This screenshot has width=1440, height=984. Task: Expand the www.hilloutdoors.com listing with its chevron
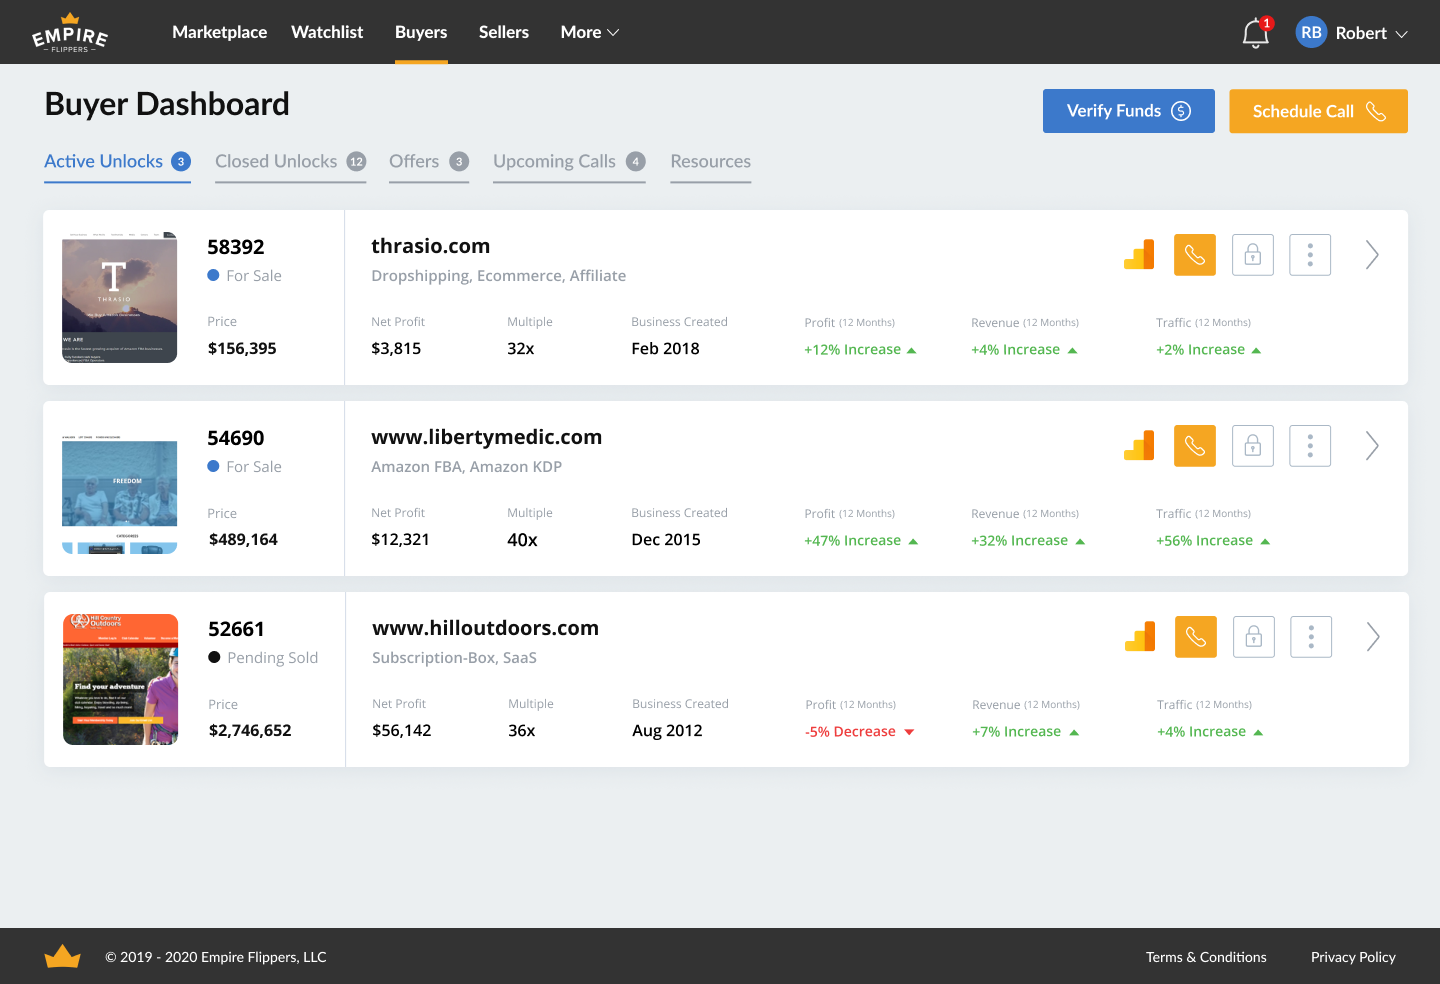tap(1373, 637)
